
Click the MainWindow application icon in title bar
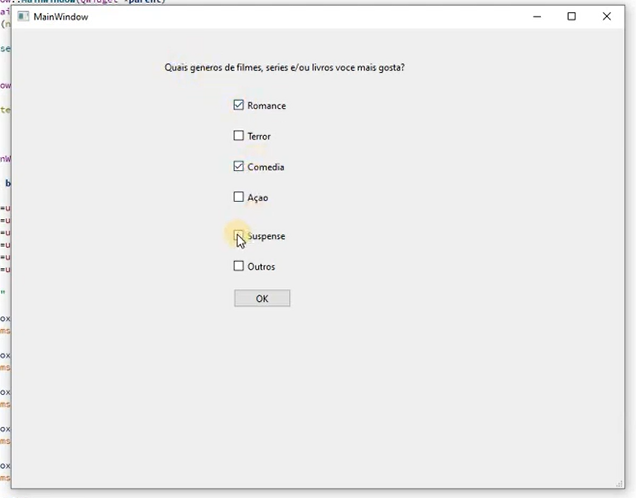coord(24,17)
